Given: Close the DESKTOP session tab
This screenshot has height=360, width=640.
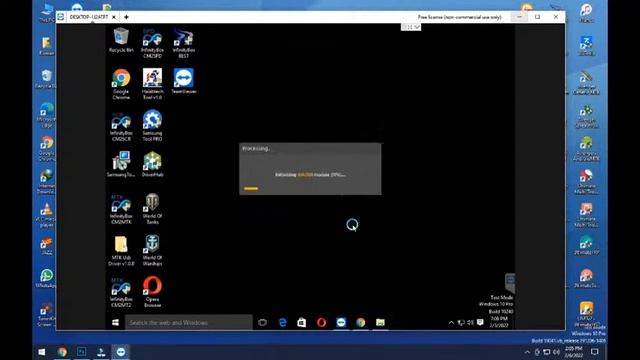Looking at the screenshot, I should pos(114,17).
